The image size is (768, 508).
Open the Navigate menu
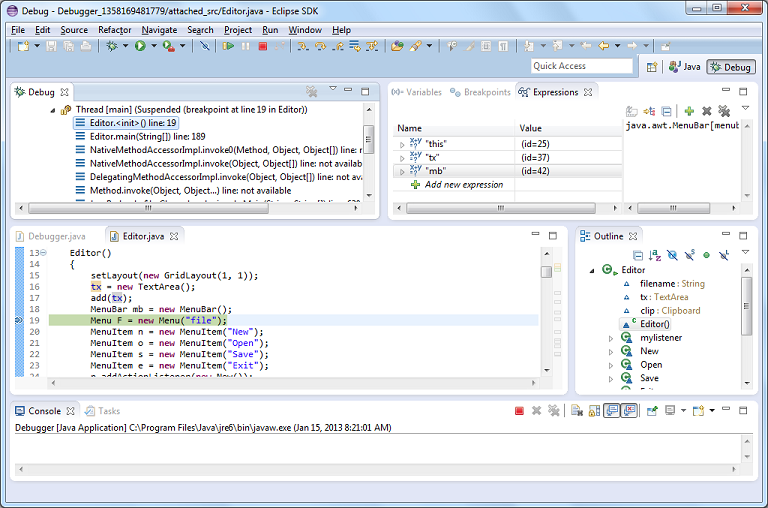point(159,30)
